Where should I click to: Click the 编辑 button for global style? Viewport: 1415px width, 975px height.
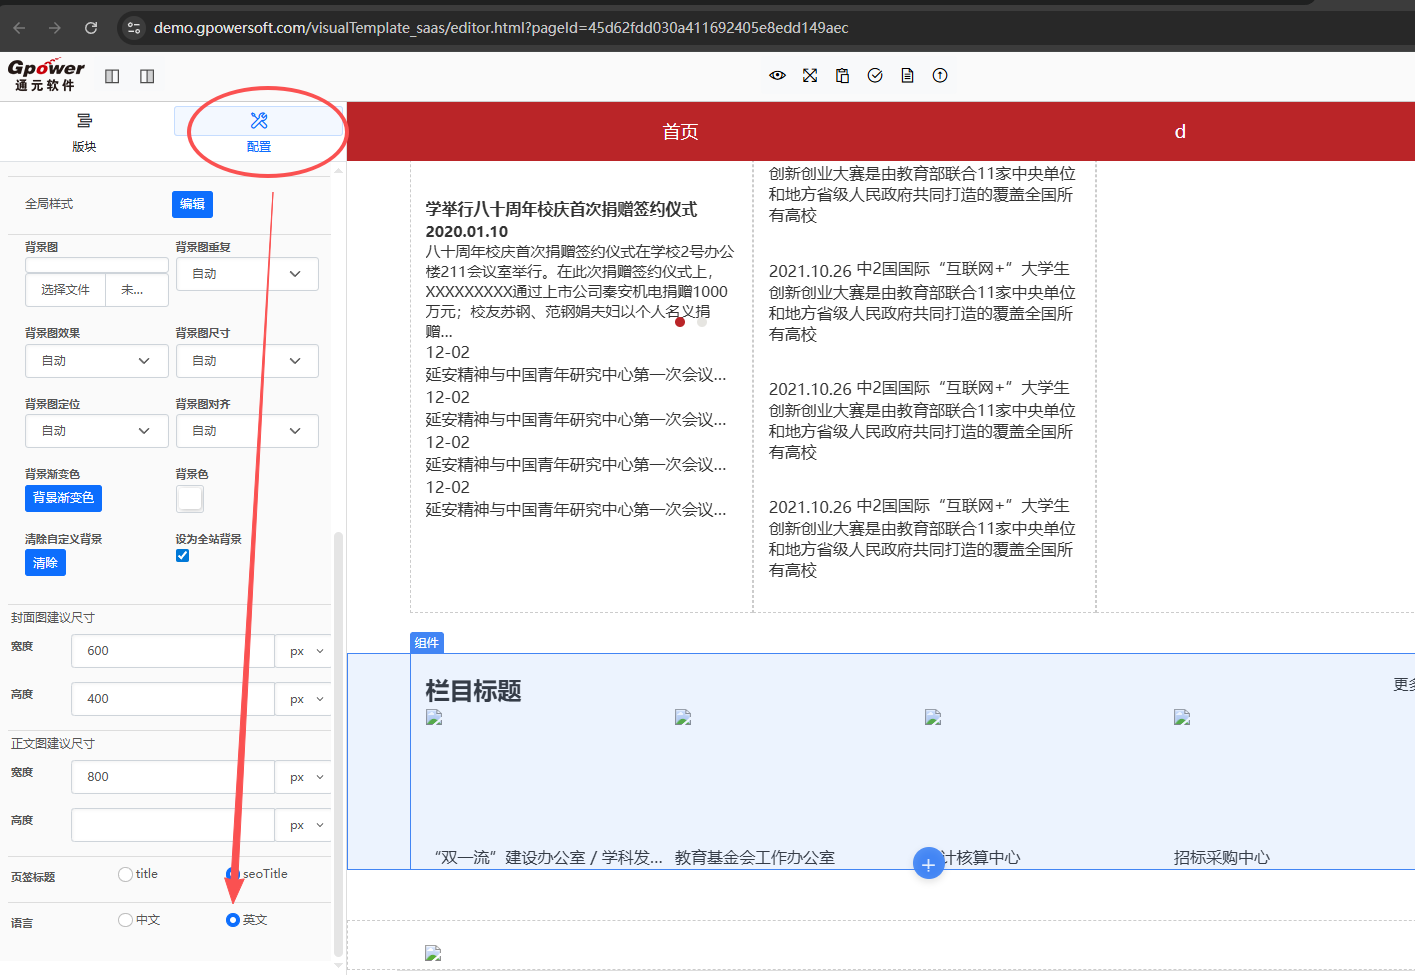click(192, 204)
